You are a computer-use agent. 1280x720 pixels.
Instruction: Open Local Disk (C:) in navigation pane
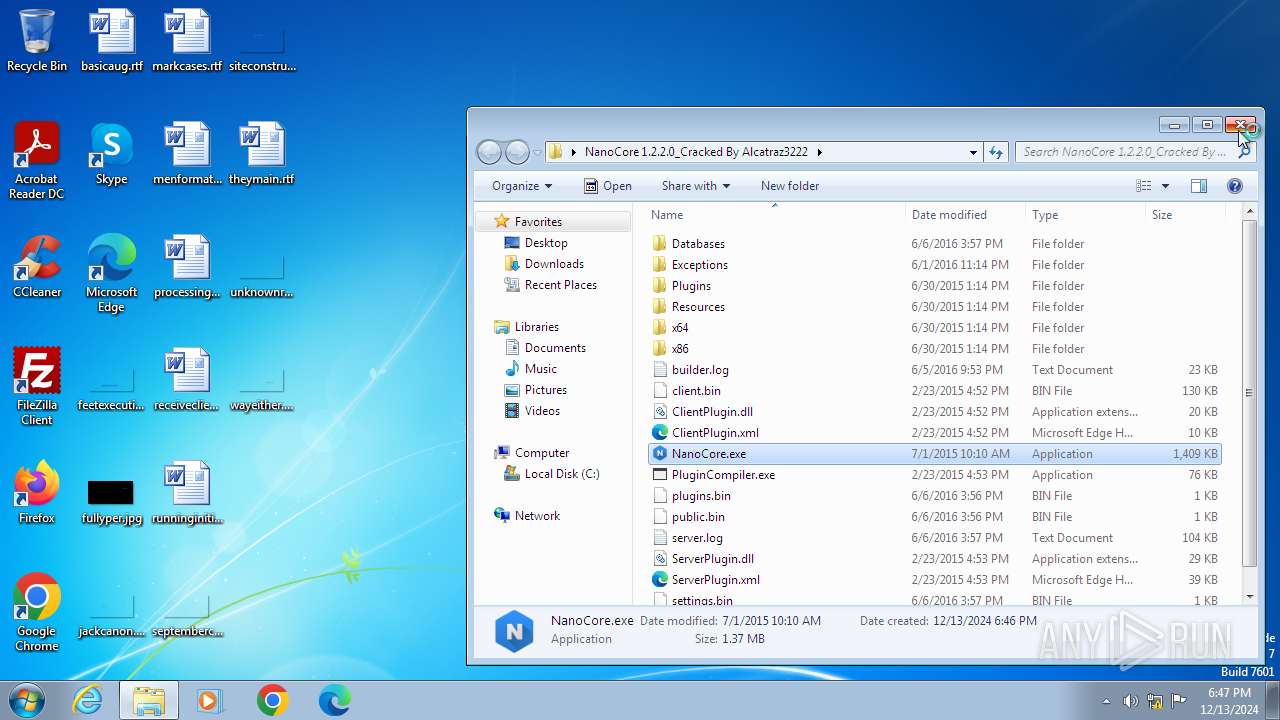(562, 474)
